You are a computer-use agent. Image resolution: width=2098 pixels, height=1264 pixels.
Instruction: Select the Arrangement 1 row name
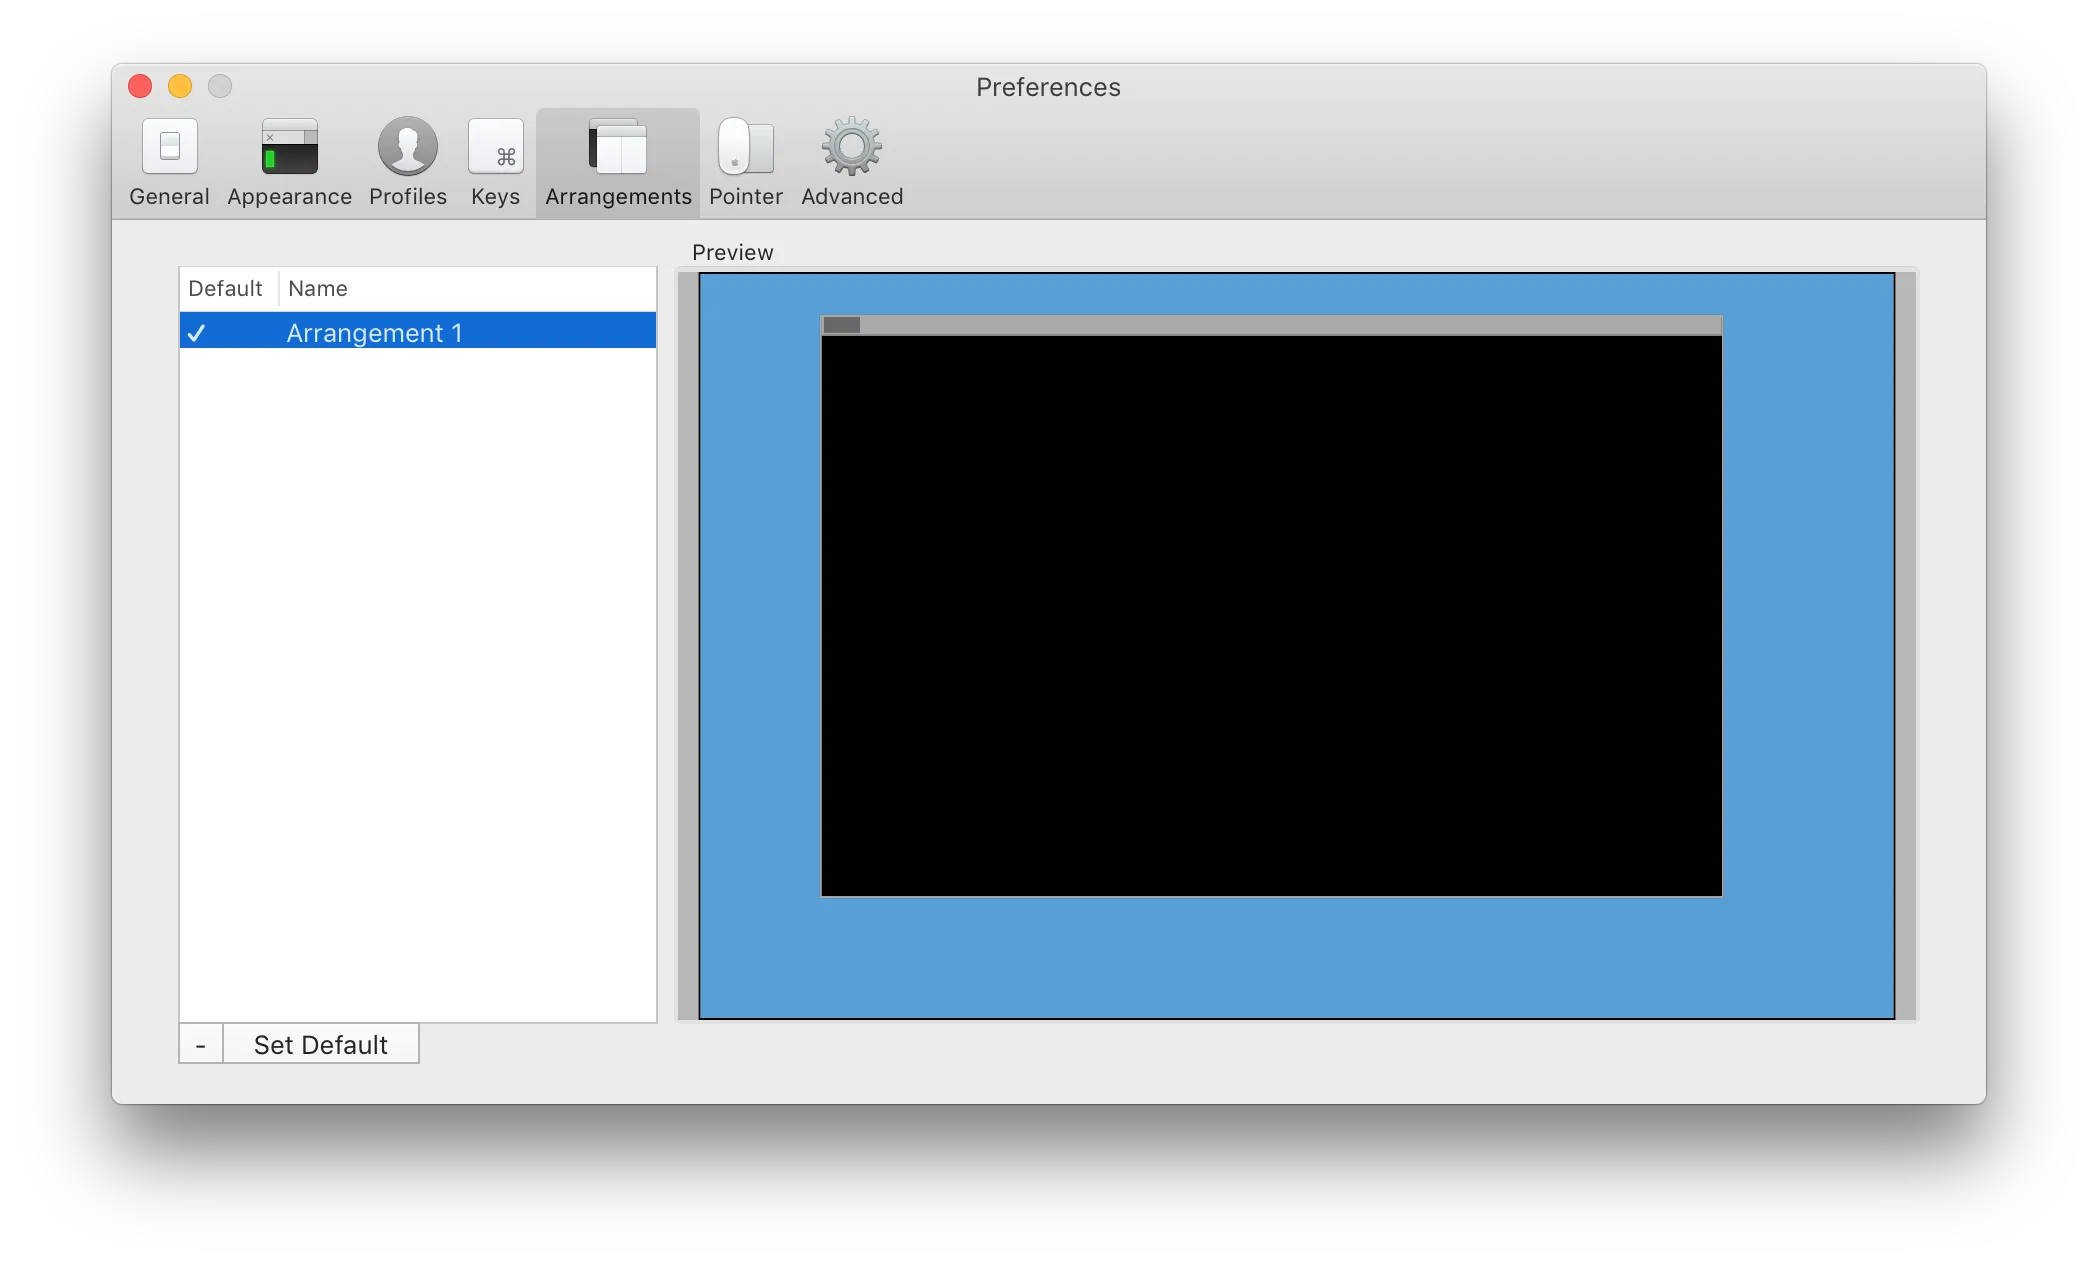click(x=374, y=333)
